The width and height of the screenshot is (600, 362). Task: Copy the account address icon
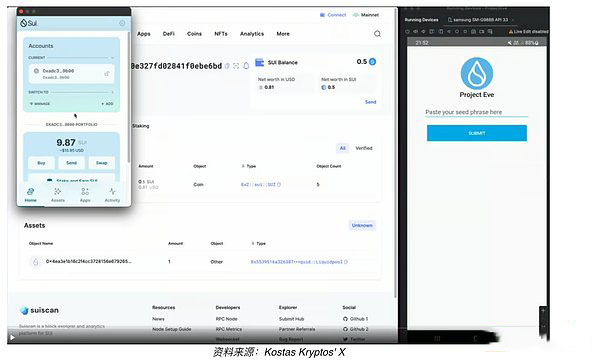click(227, 66)
